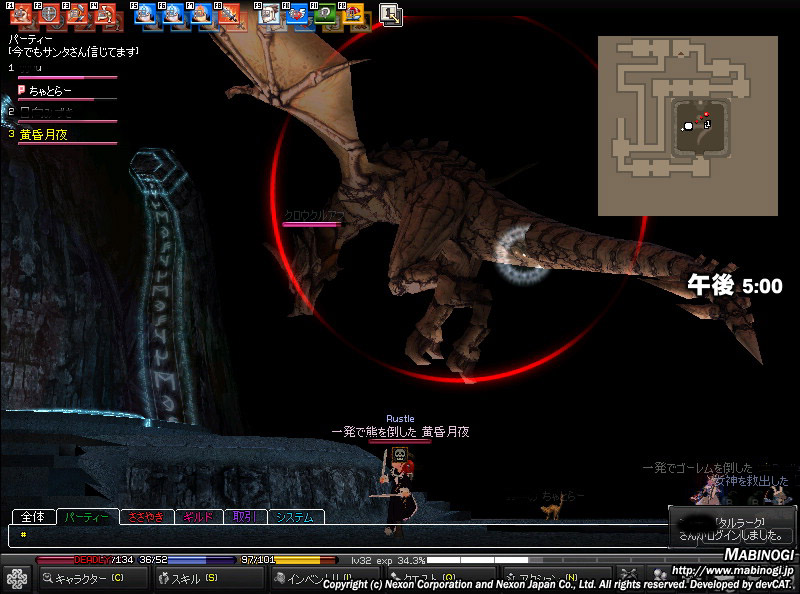Open the キャラクター (C) window
Image resolution: width=800 pixels, height=594 pixels.
pos(92,578)
